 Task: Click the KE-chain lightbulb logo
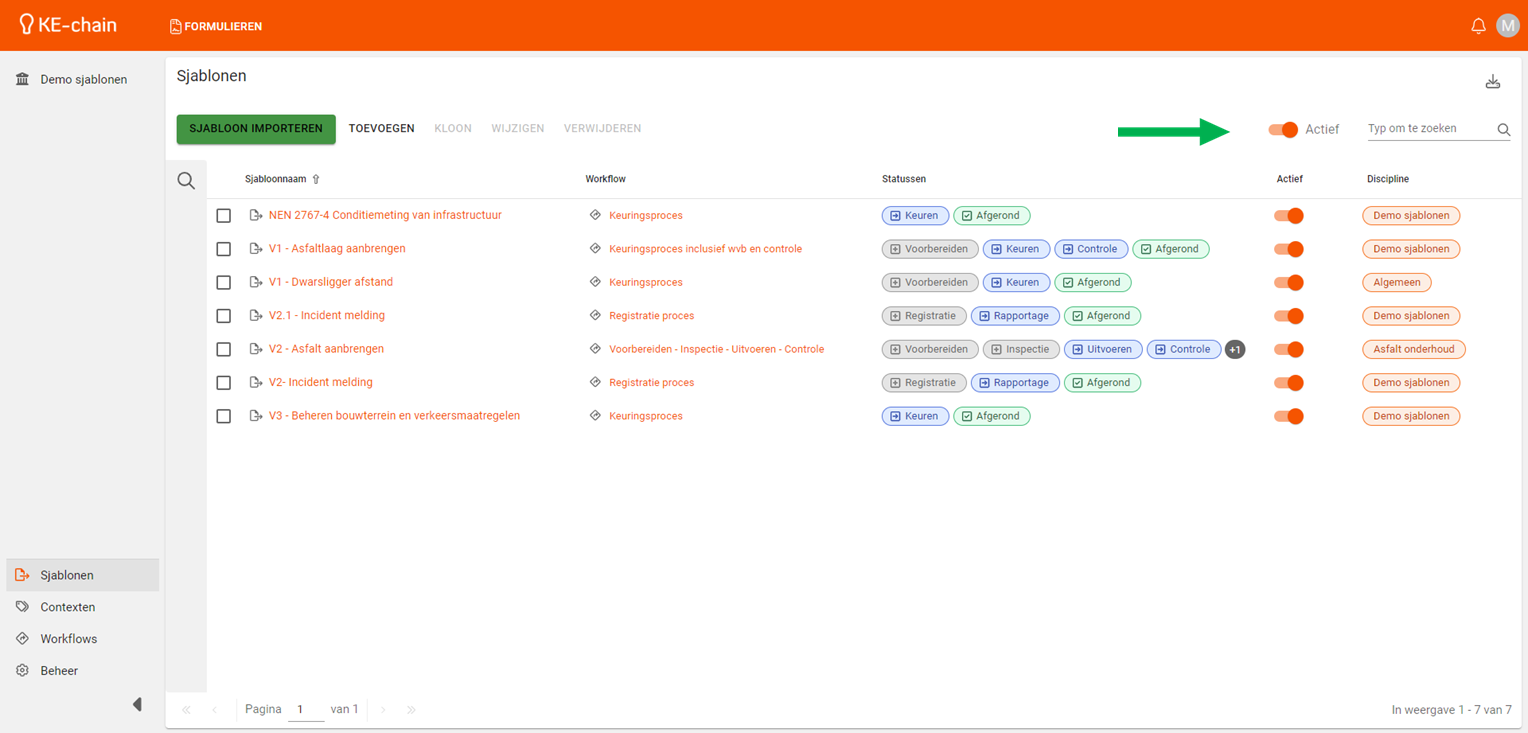click(x=27, y=25)
